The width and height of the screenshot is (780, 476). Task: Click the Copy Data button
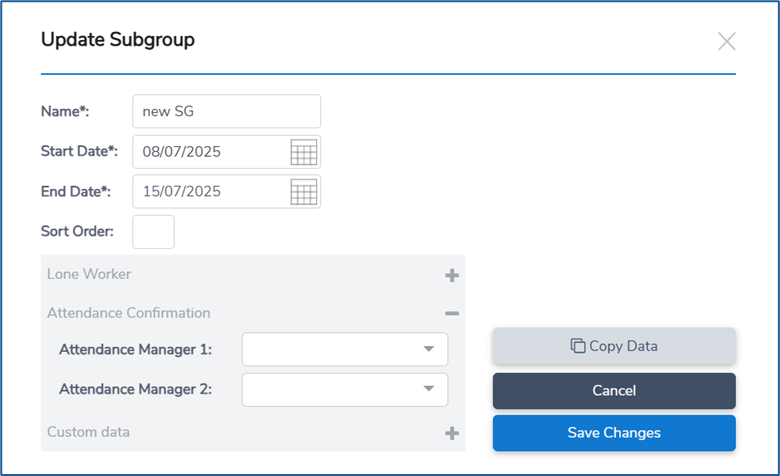tap(614, 346)
